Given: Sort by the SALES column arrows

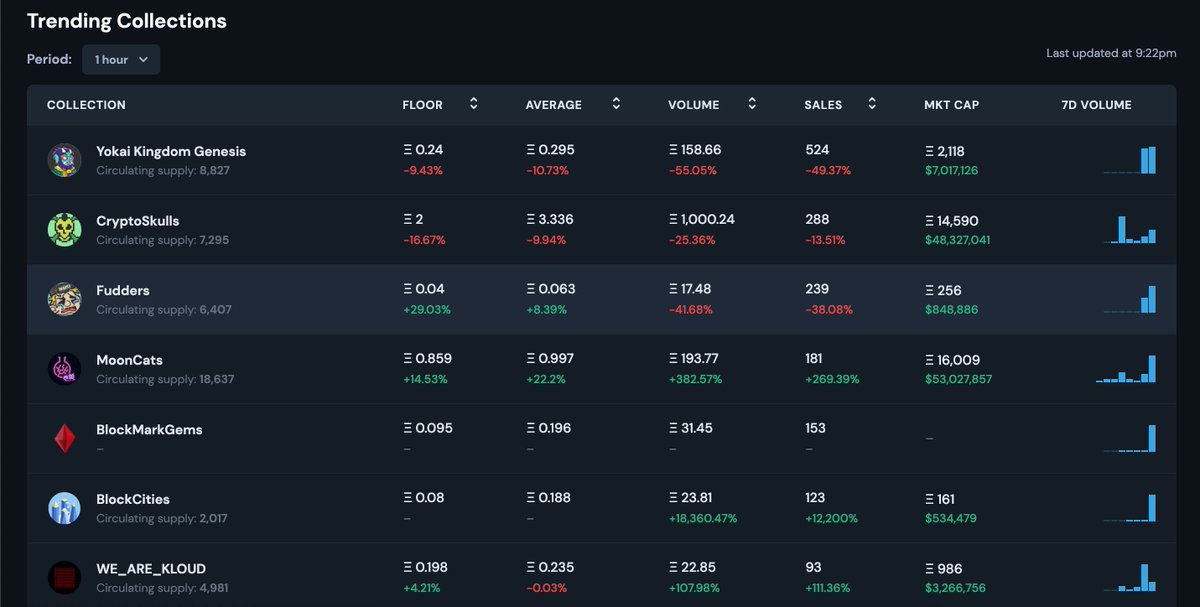Looking at the screenshot, I should coord(872,104).
